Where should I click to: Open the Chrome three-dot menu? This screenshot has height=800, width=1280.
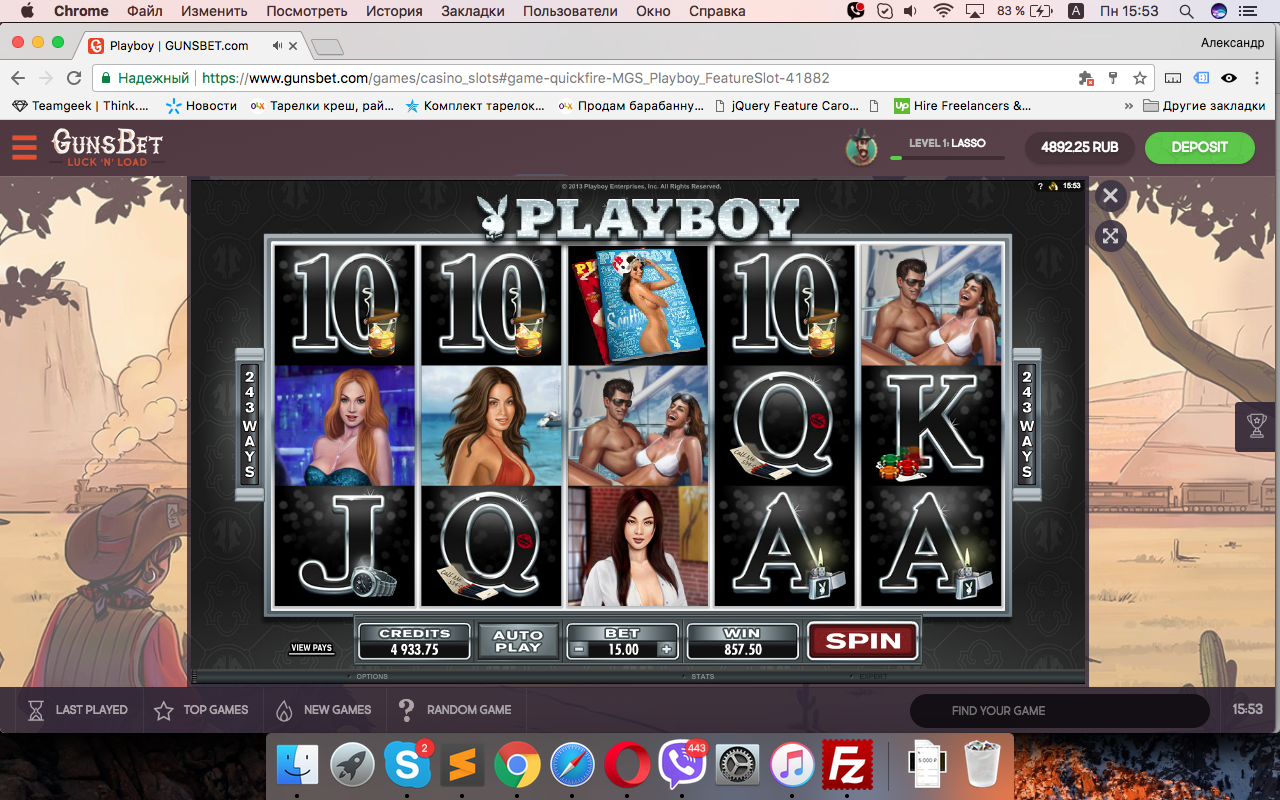[x=1259, y=78]
